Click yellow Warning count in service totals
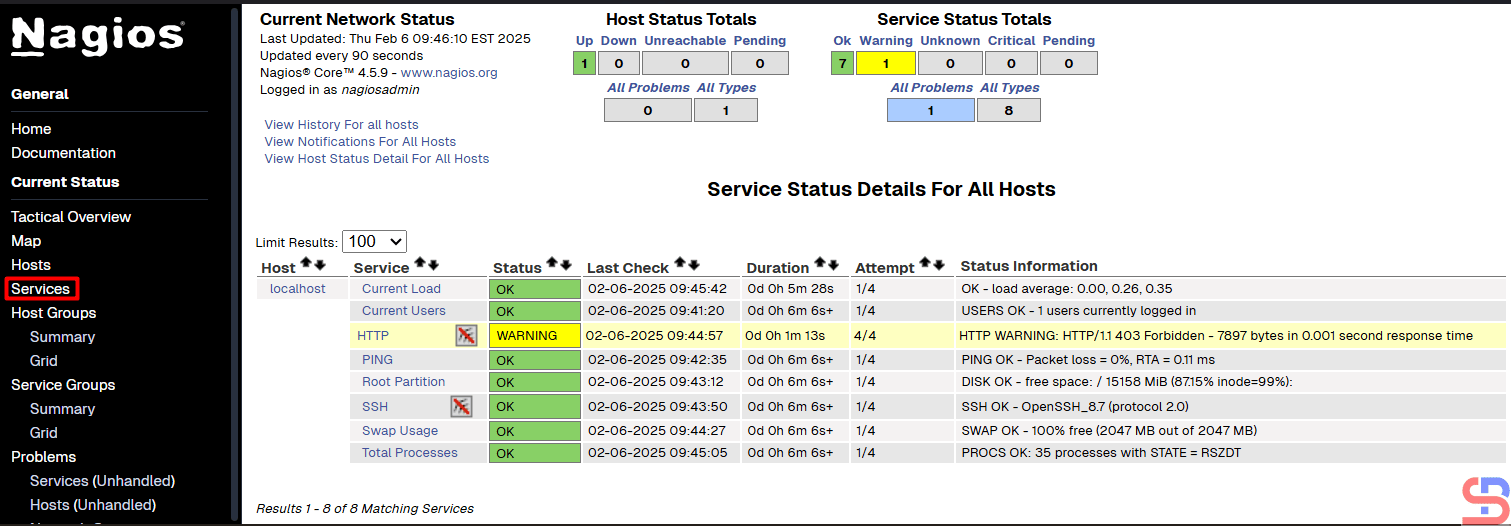The image size is (1511, 526). [886, 63]
